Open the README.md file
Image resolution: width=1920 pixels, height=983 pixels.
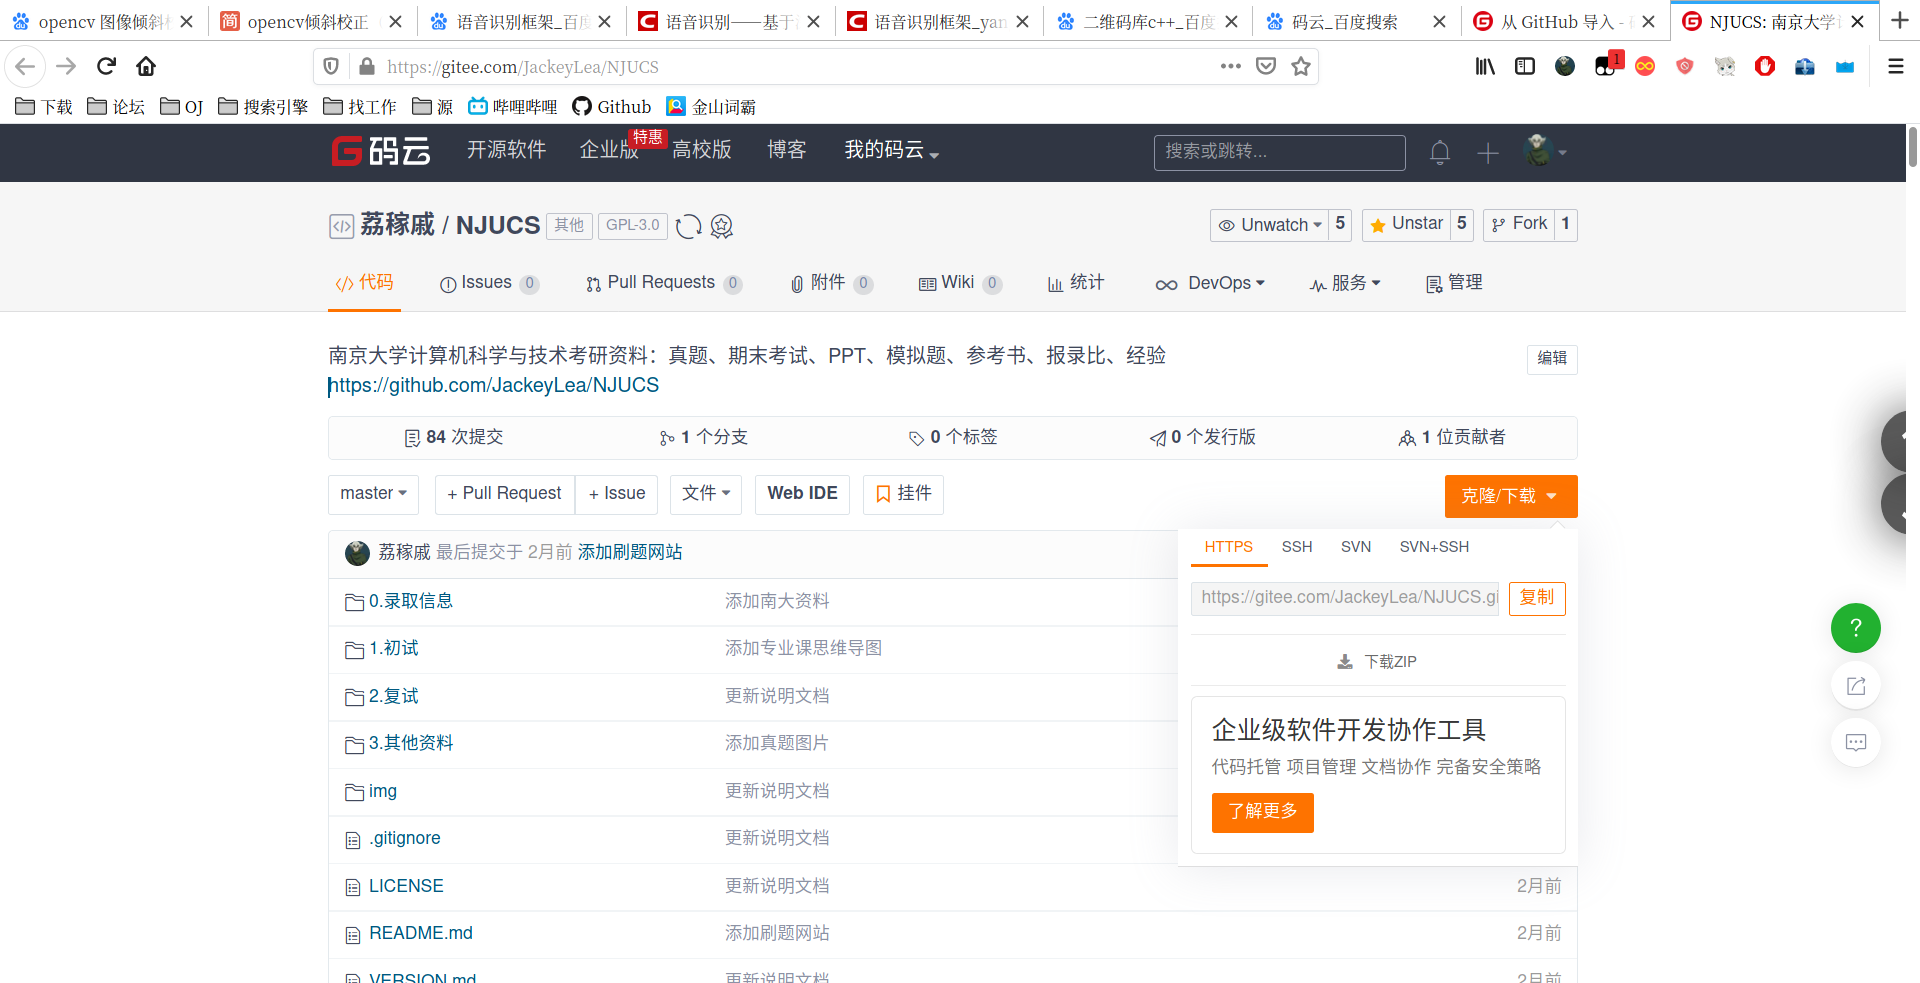[421, 933]
